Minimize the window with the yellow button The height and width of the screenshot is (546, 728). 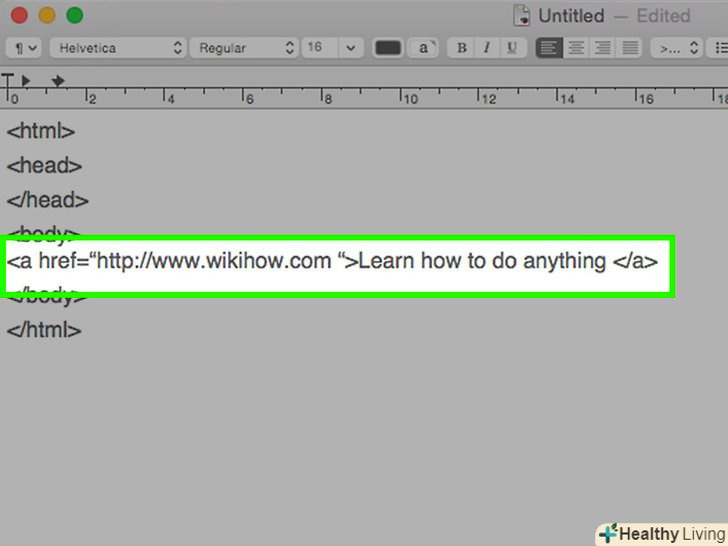(x=47, y=15)
